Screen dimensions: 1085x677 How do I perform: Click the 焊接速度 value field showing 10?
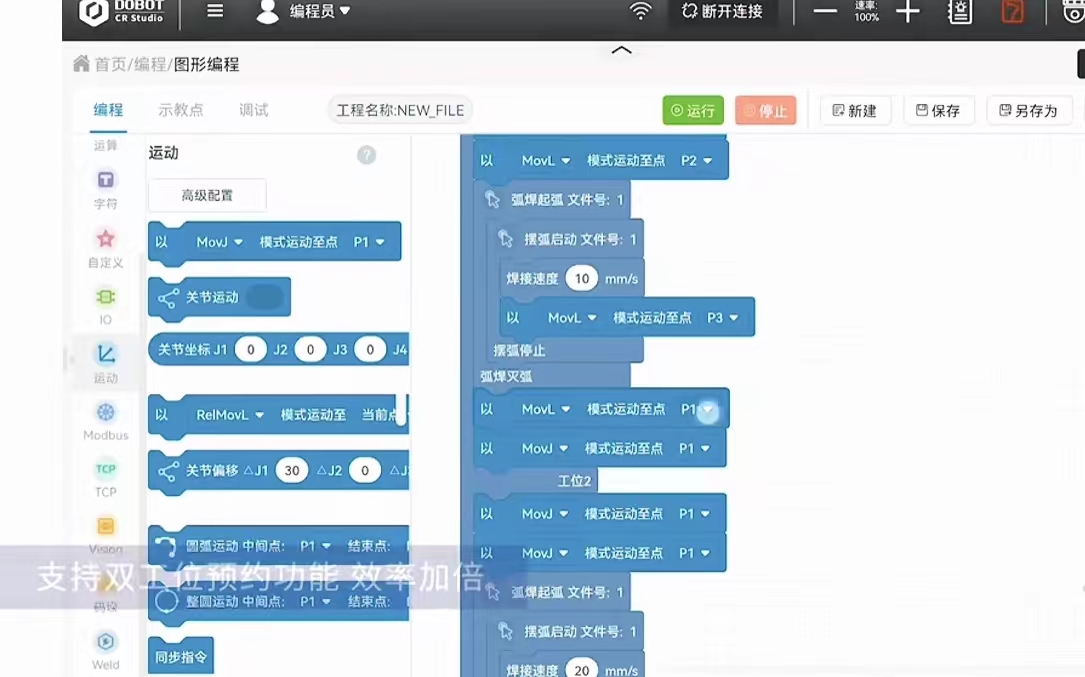point(582,279)
